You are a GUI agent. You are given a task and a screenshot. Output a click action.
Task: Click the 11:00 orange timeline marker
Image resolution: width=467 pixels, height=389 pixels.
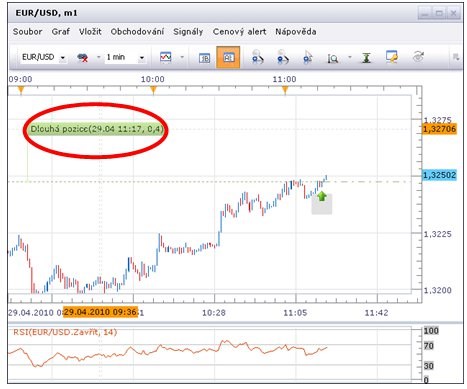pos(285,90)
